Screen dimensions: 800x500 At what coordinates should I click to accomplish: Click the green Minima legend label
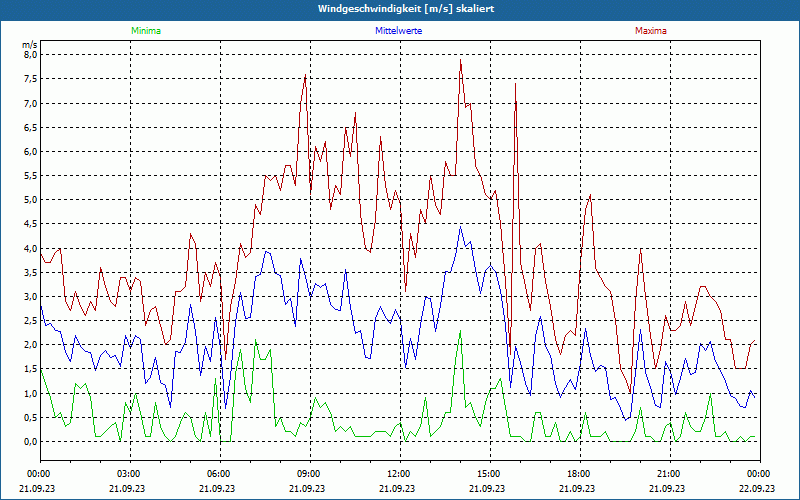point(146,31)
